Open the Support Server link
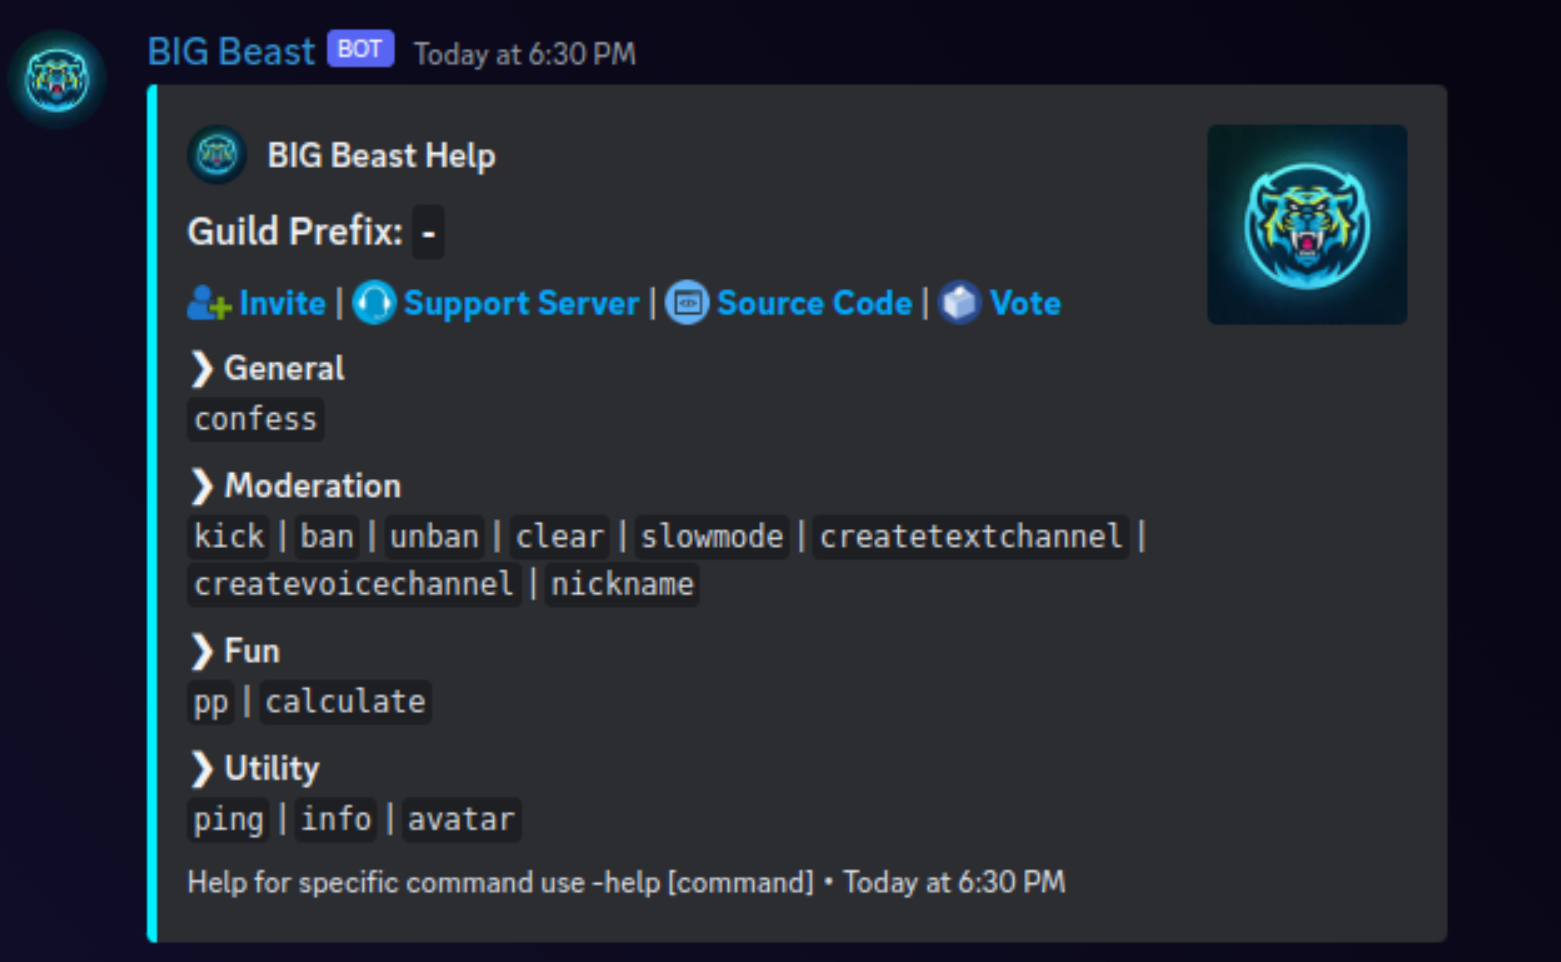The image size is (1561, 962). 521,303
